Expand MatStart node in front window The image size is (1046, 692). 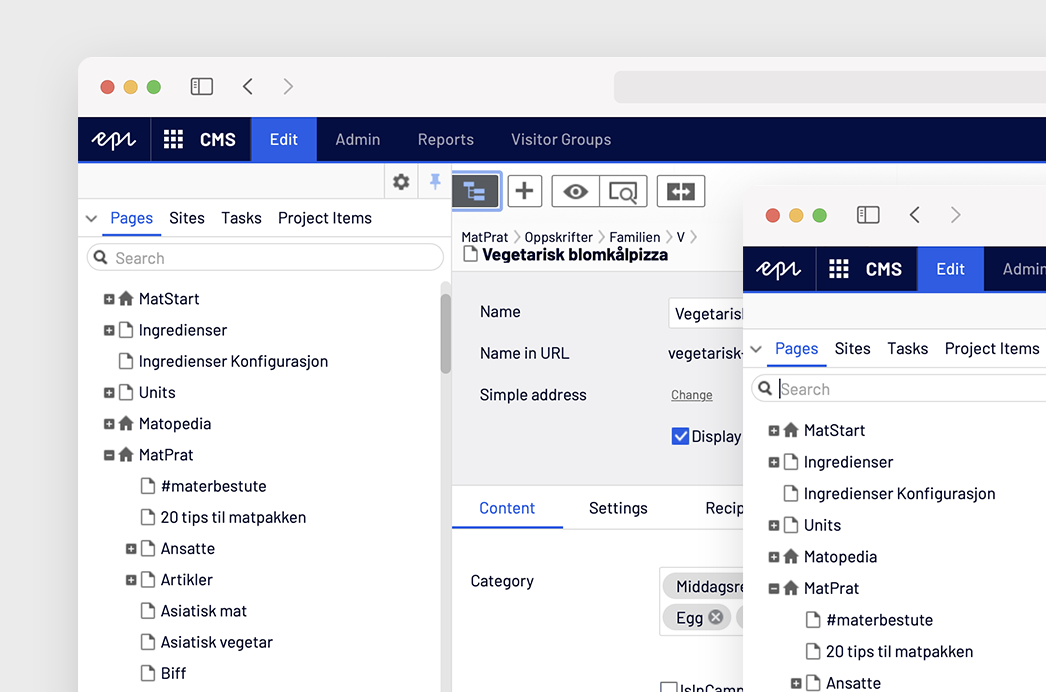(x=774, y=431)
